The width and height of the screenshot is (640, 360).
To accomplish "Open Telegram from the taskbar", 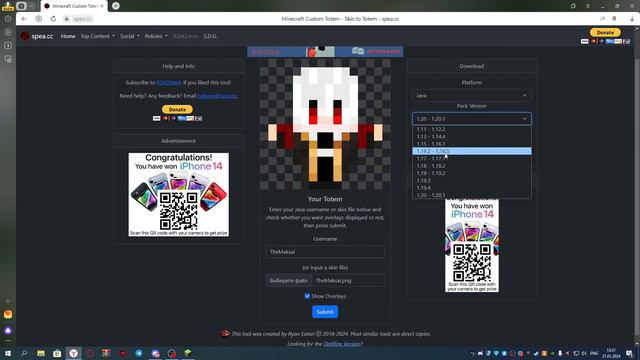I will point(139,353).
